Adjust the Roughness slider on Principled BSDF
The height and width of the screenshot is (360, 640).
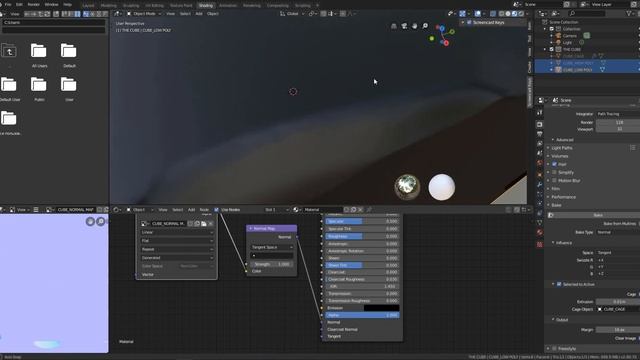pos(362,236)
